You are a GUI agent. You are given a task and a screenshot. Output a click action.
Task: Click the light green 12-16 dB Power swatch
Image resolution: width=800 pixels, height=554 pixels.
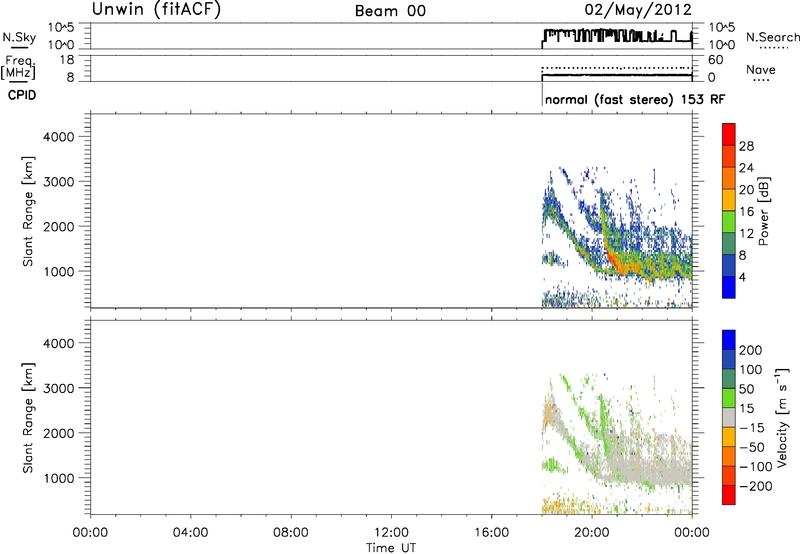pos(729,222)
